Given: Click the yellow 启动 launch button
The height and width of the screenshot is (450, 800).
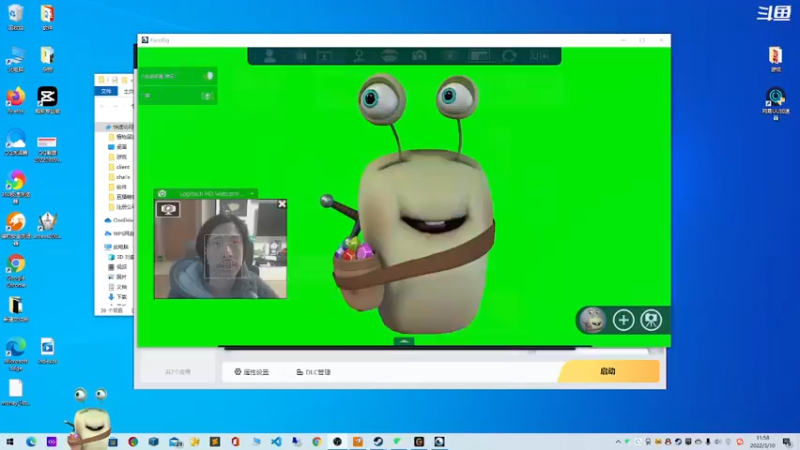Looking at the screenshot, I should coord(608,371).
